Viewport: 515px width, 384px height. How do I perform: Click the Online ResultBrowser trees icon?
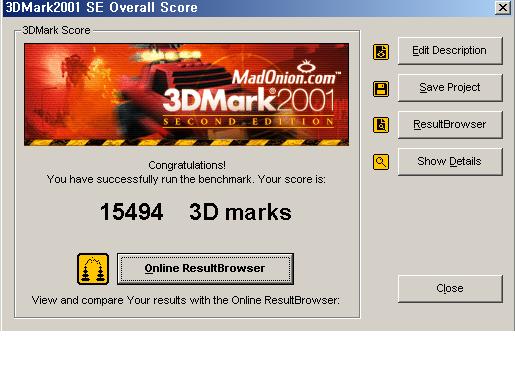(93, 269)
